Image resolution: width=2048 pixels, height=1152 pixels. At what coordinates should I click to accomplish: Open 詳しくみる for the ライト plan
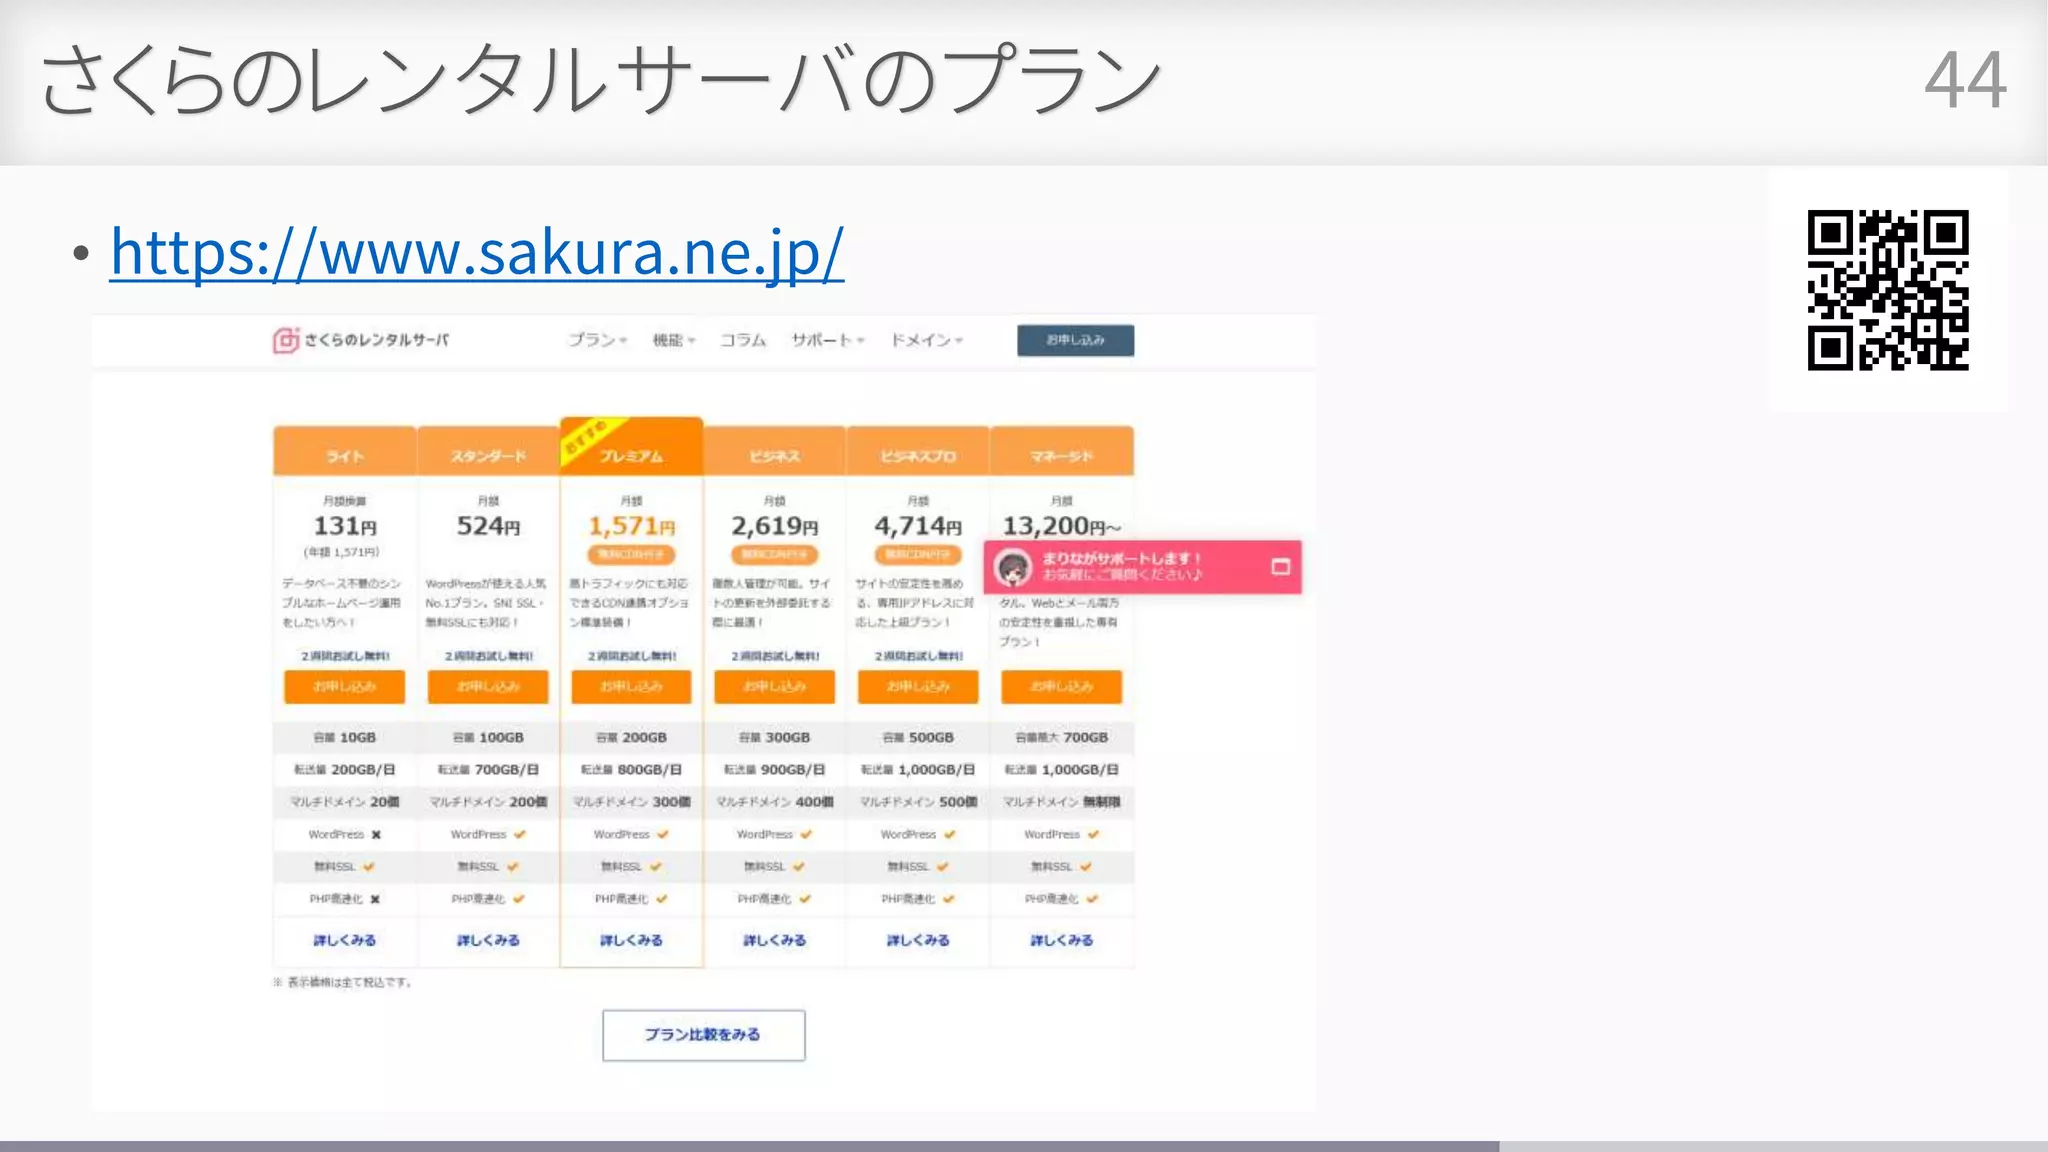click(345, 940)
